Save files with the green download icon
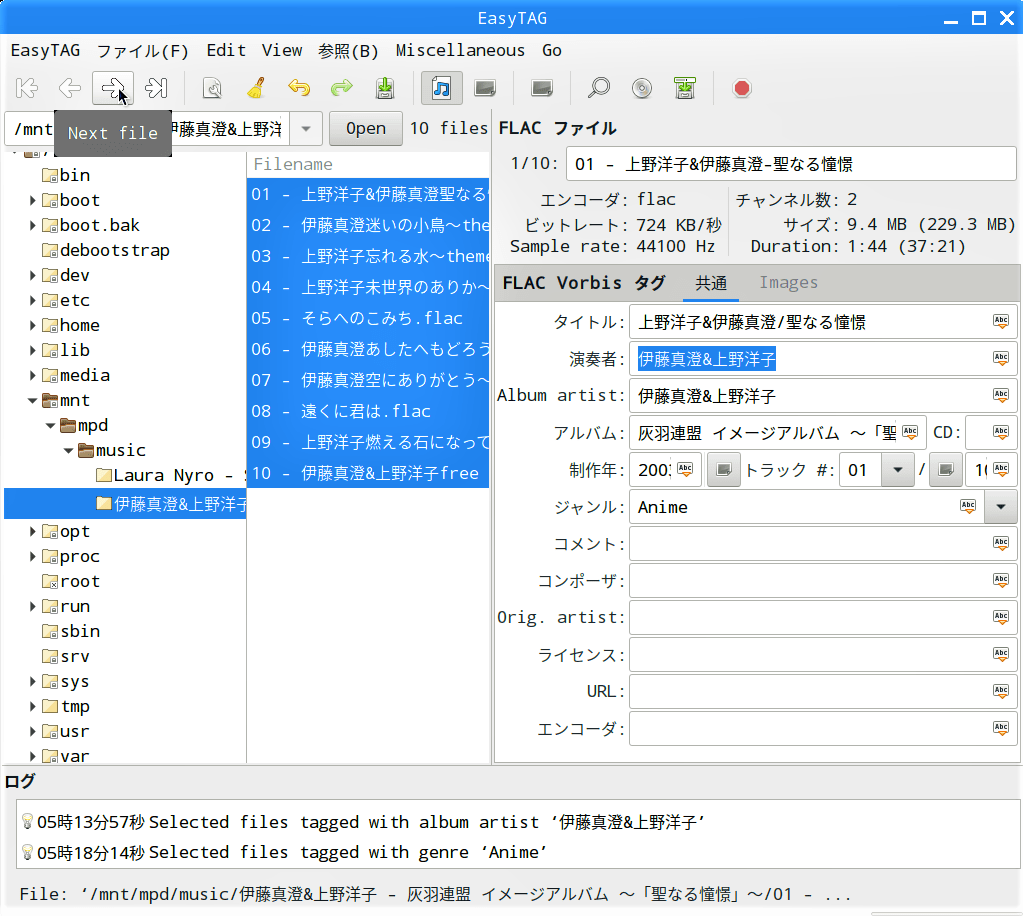 tap(385, 88)
